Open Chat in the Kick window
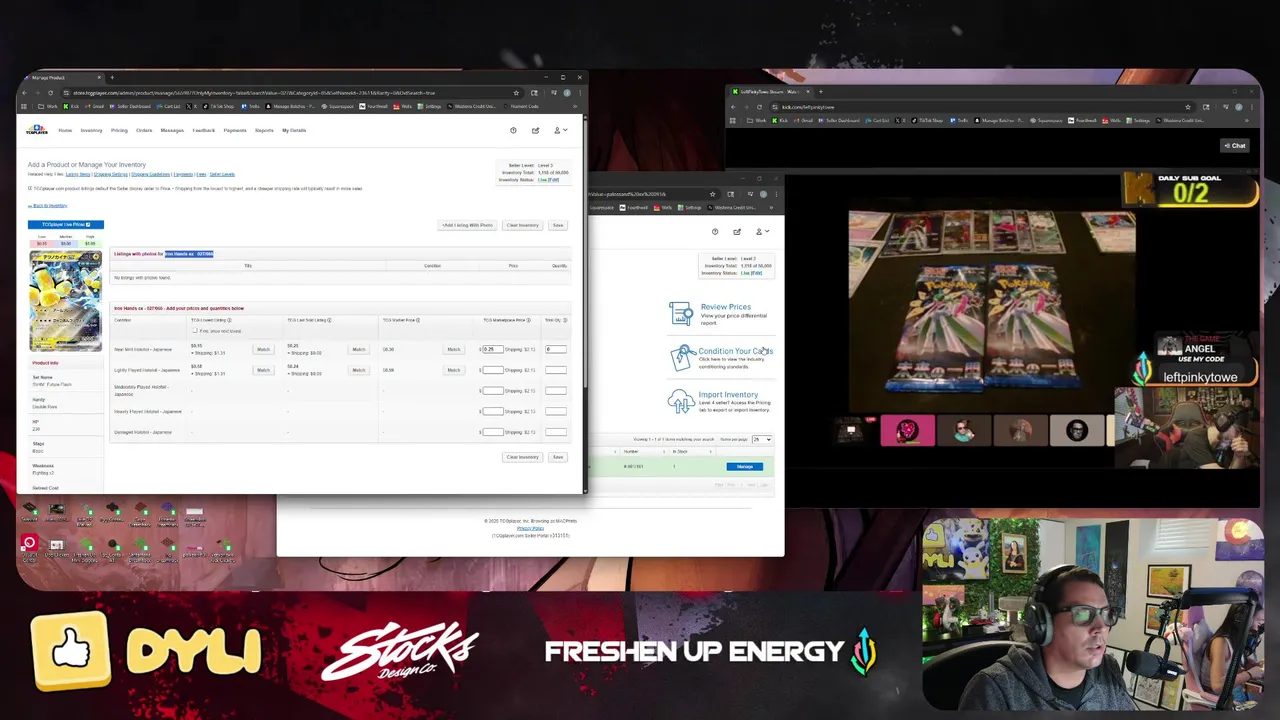Screen dimensions: 1280x720 click(1235, 146)
